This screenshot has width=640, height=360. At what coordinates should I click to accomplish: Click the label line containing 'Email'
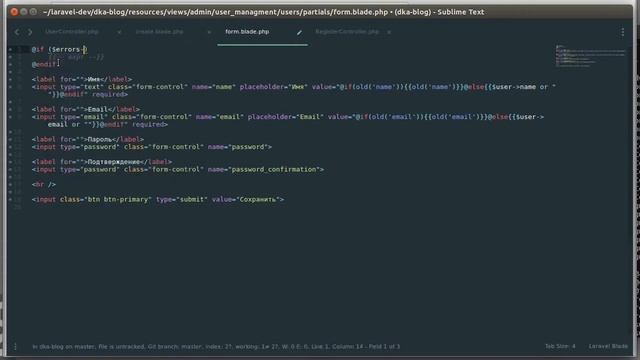(x=86, y=109)
